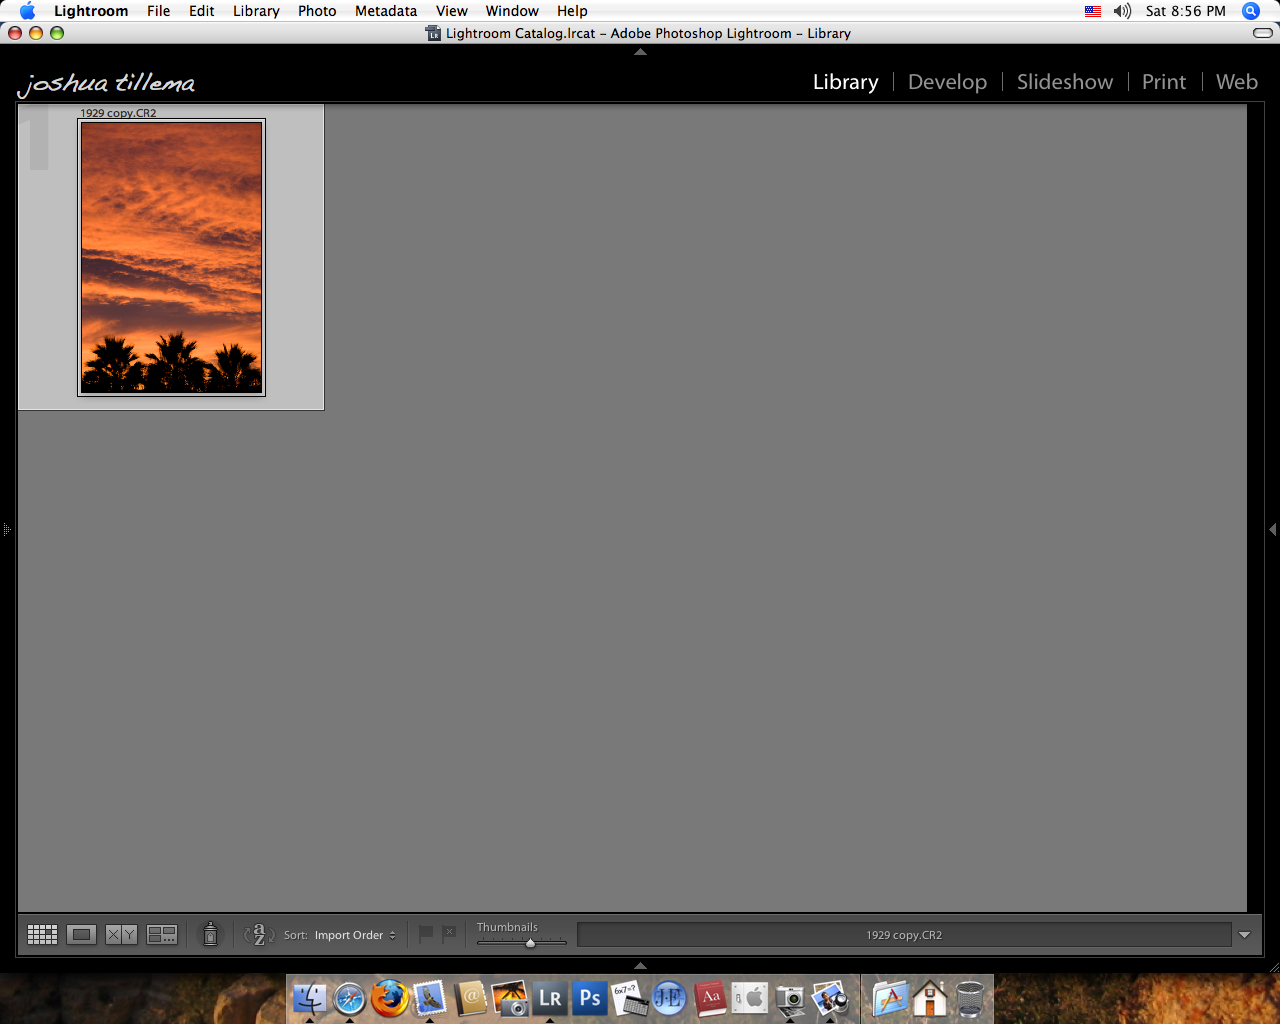1280x1024 pixels.
Task: Open System Preferences from the Dock
Action: (750, 998)
